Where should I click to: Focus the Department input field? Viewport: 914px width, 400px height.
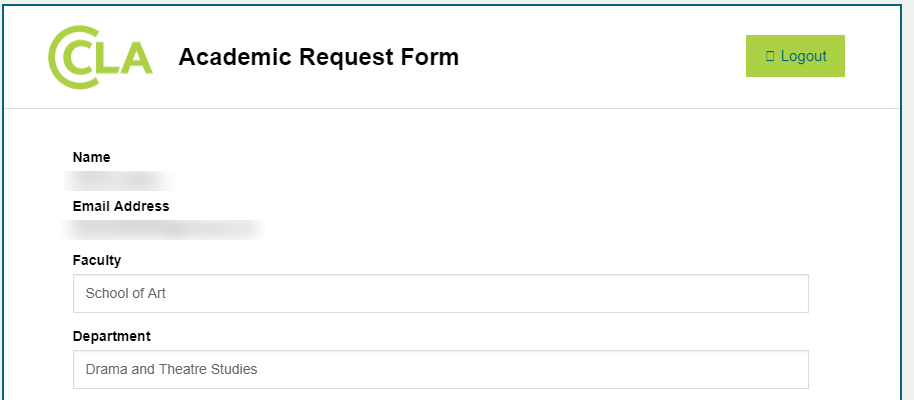[x=440, y=369]
